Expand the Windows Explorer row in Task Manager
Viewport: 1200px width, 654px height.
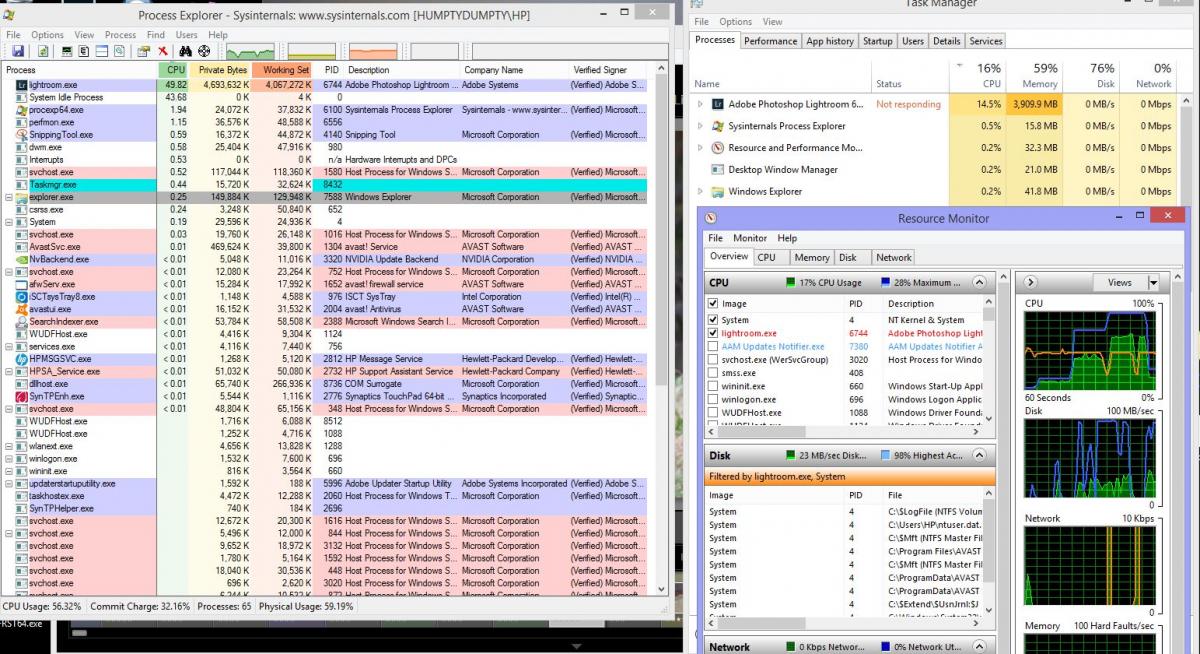pyautogui.click(x=700, y=192)
